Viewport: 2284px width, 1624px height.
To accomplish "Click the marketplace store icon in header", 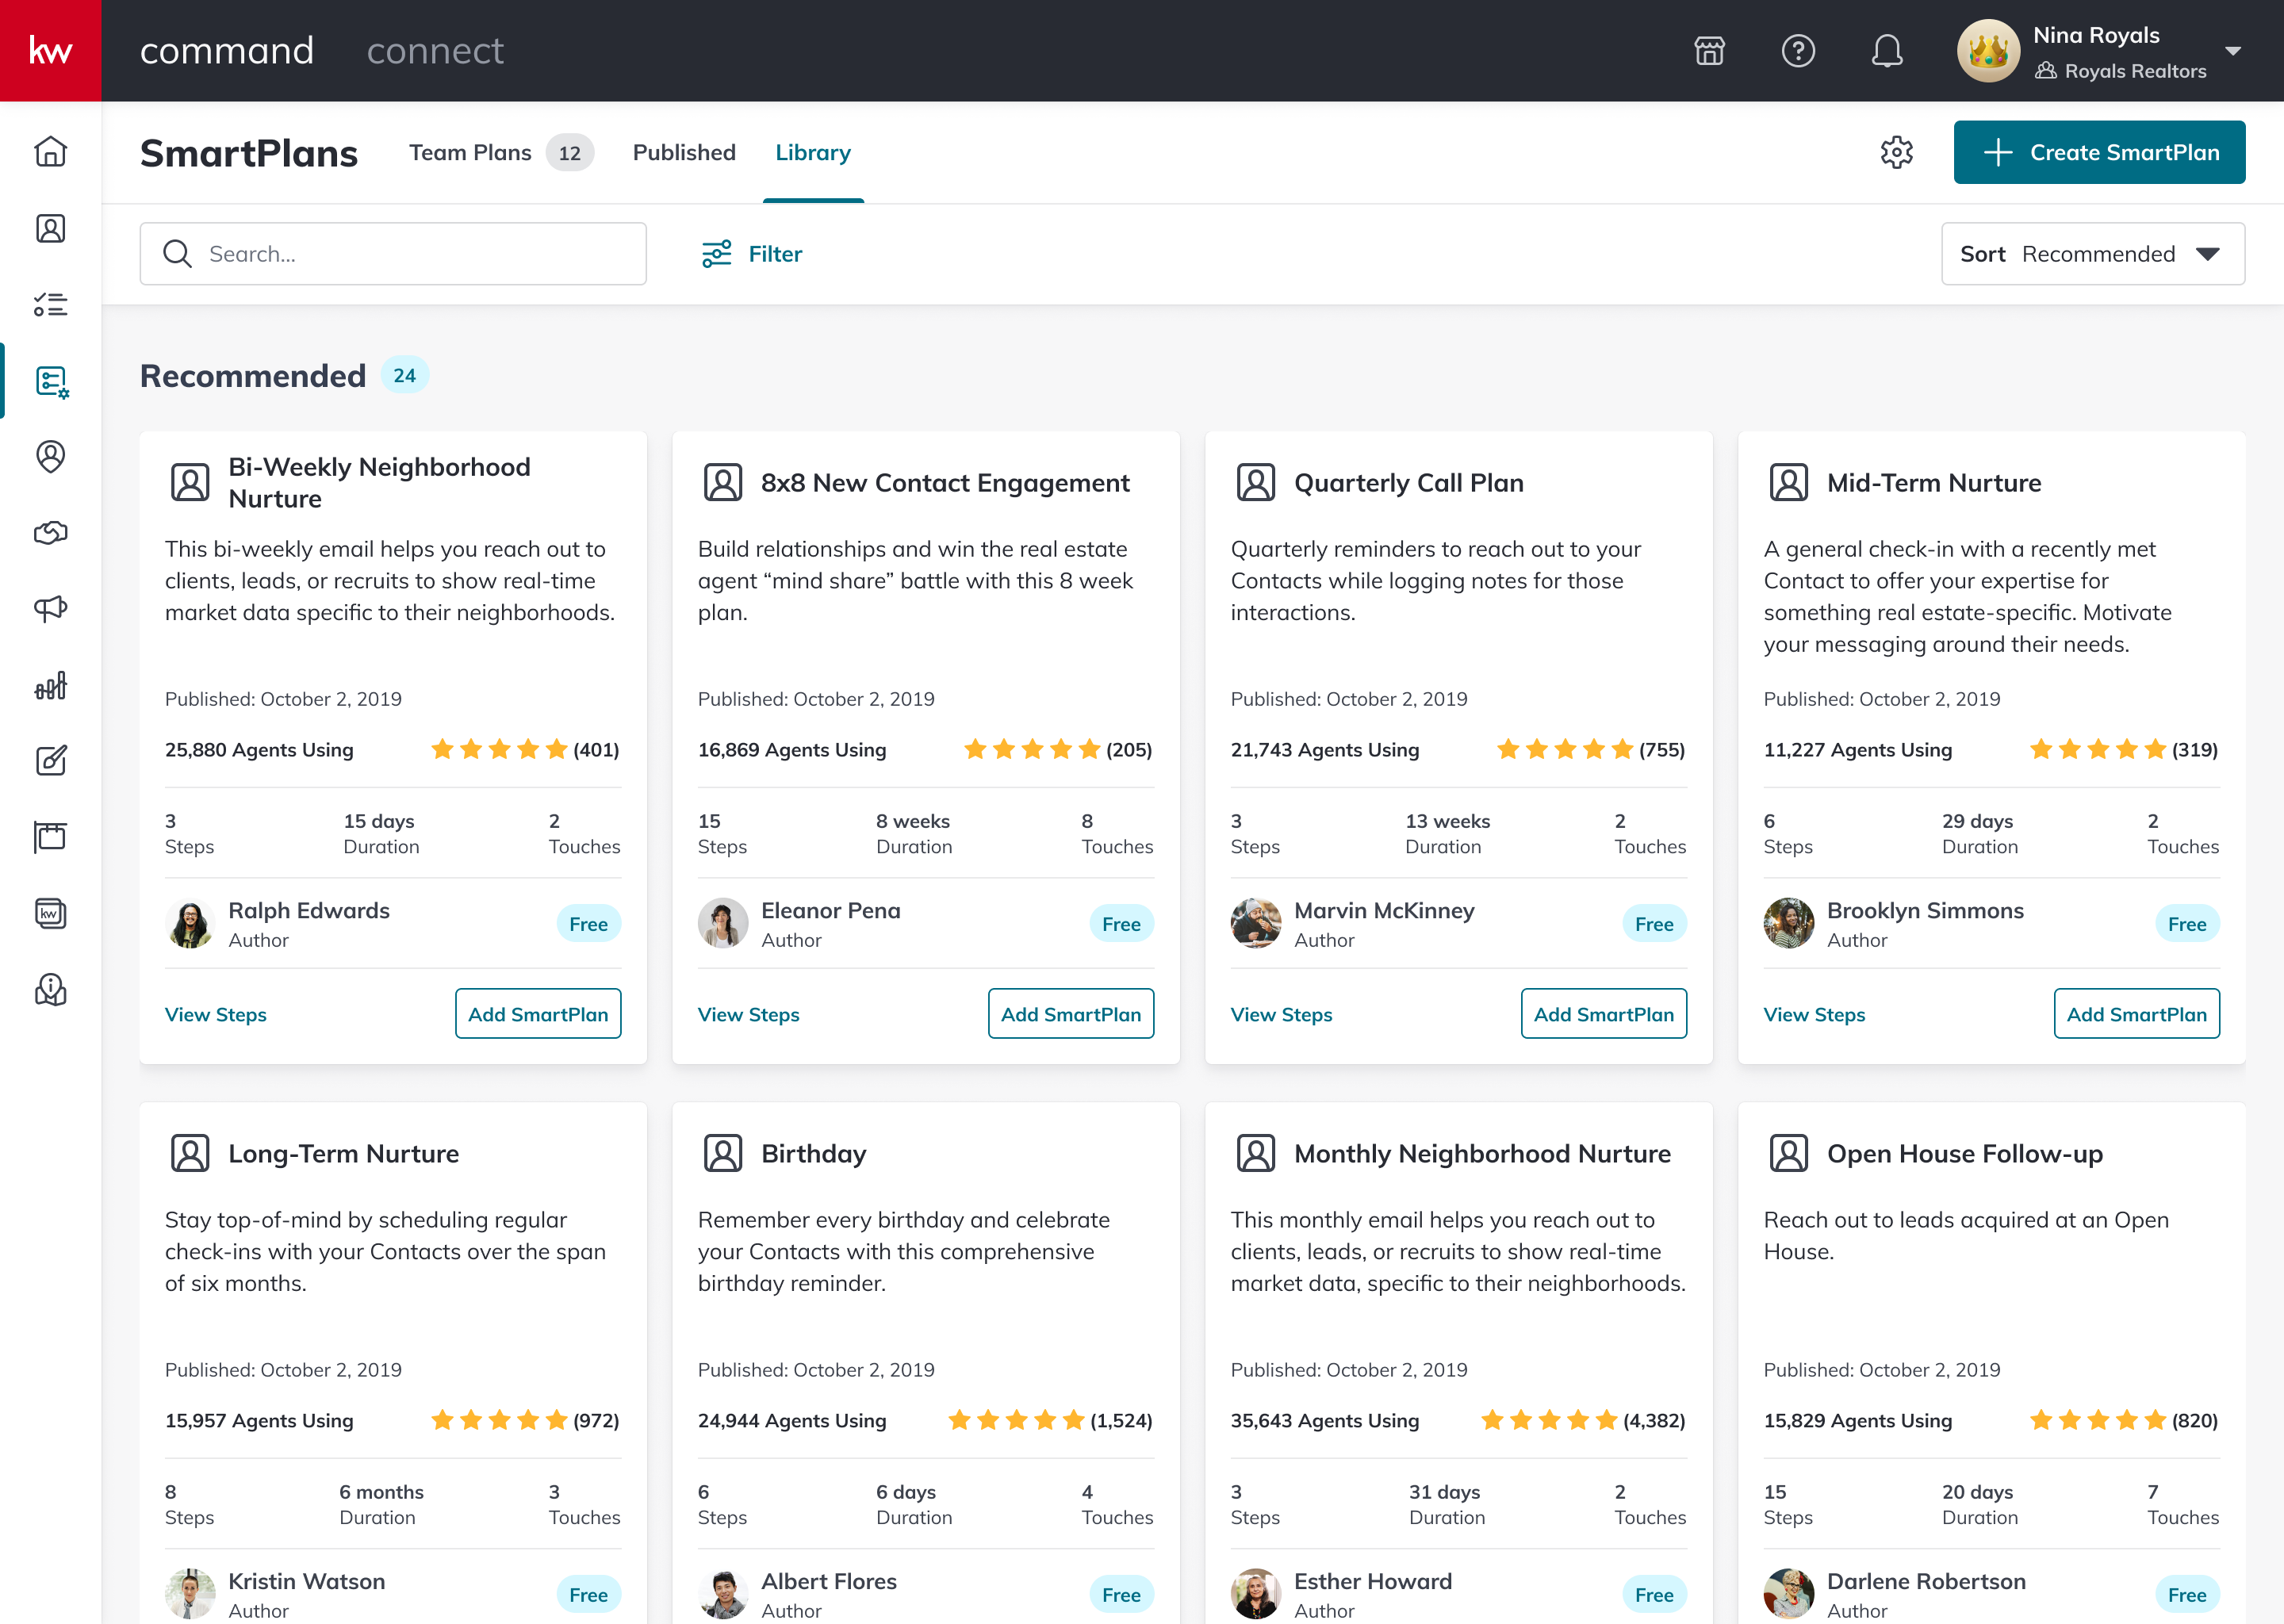I will 1709,51.
